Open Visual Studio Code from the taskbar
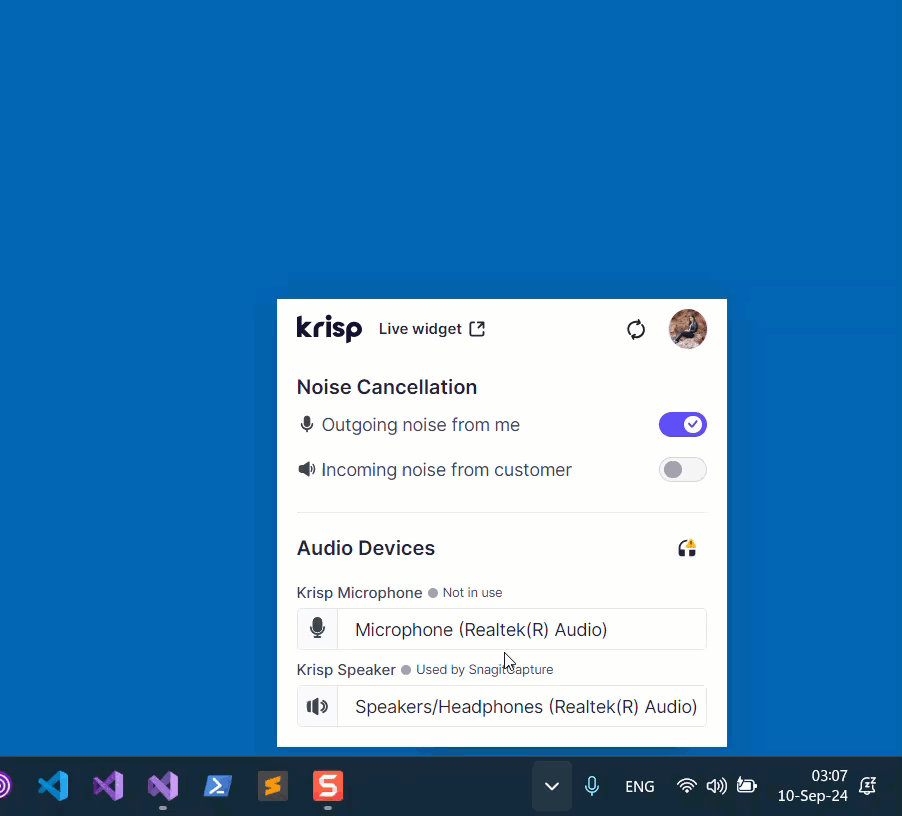 (x=53, y=786)
